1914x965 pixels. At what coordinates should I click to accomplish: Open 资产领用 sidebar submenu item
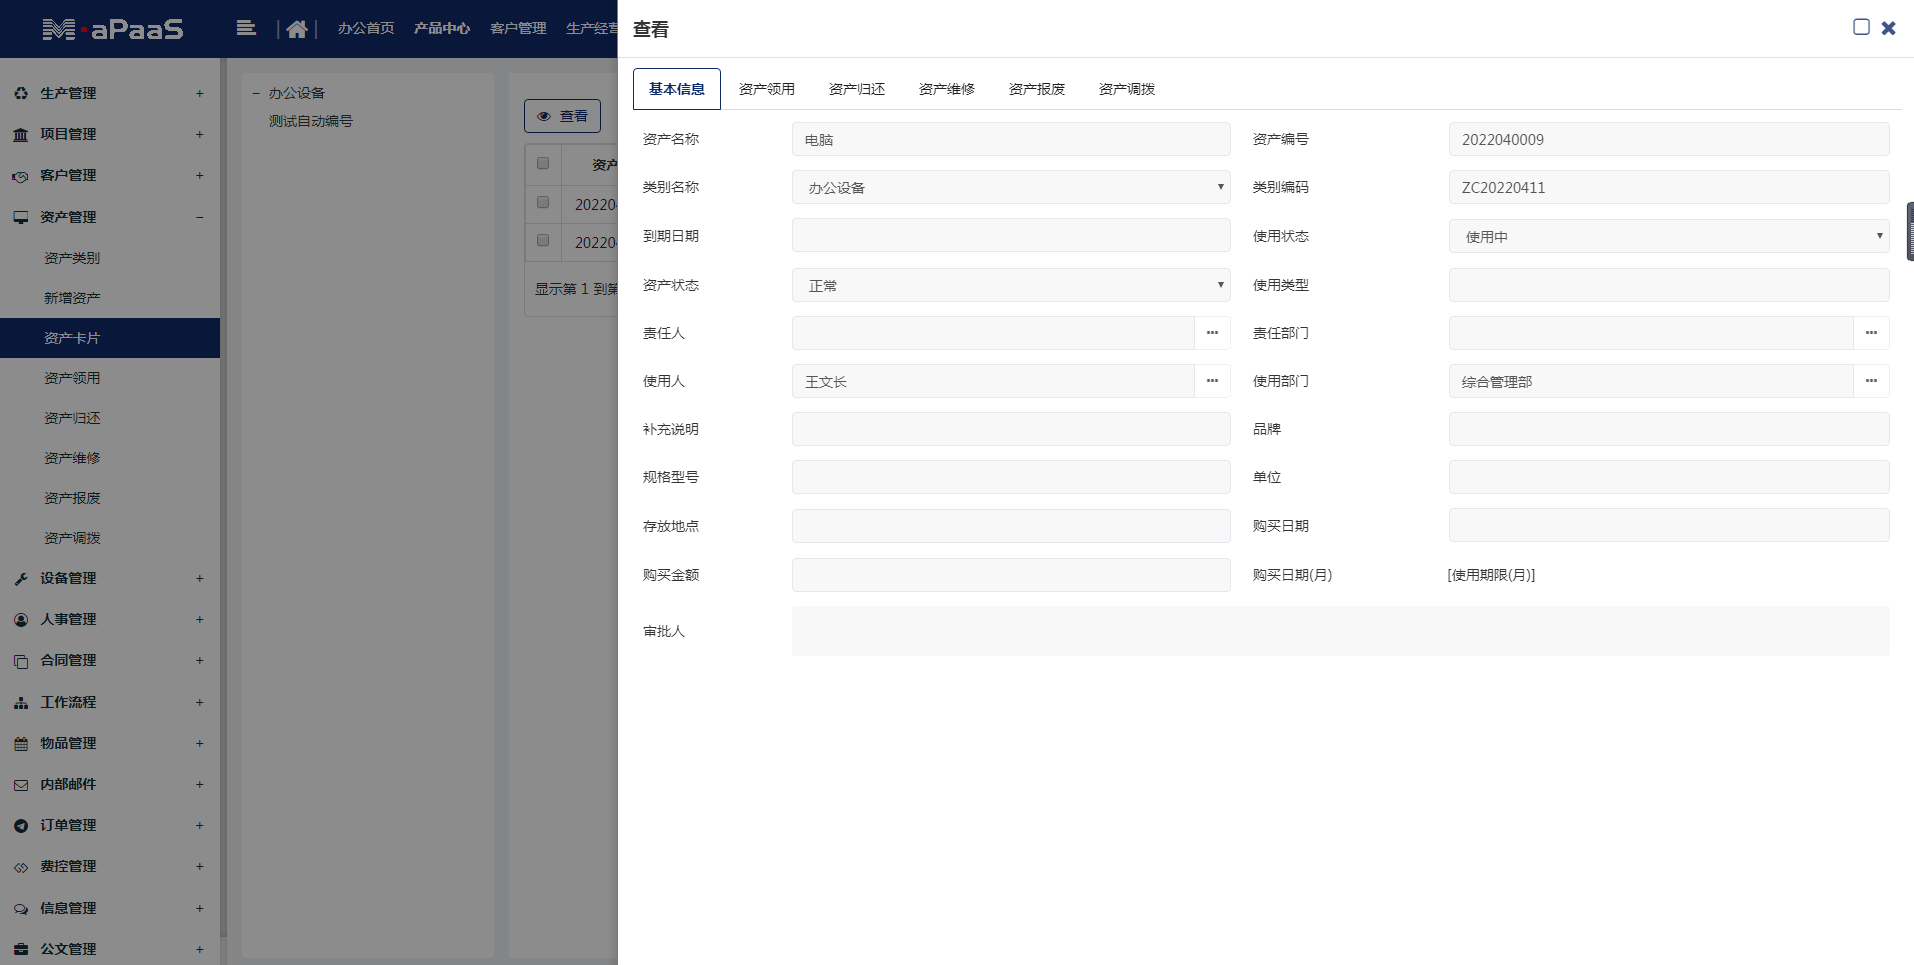point(110,378)
